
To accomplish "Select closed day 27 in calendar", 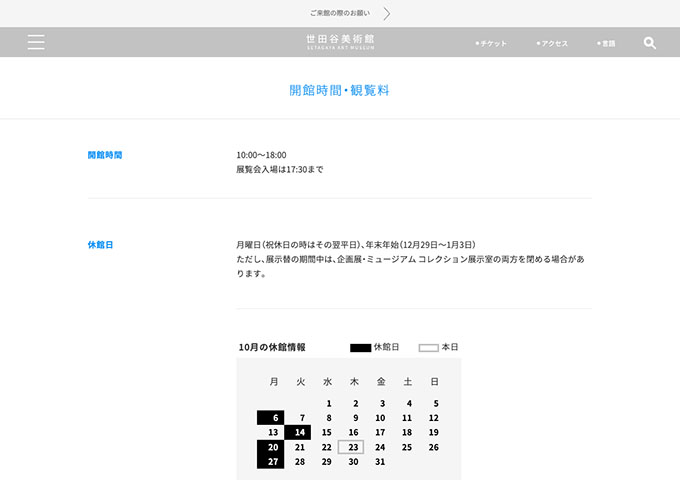I will pyautogui.click(x=271, y=461).
